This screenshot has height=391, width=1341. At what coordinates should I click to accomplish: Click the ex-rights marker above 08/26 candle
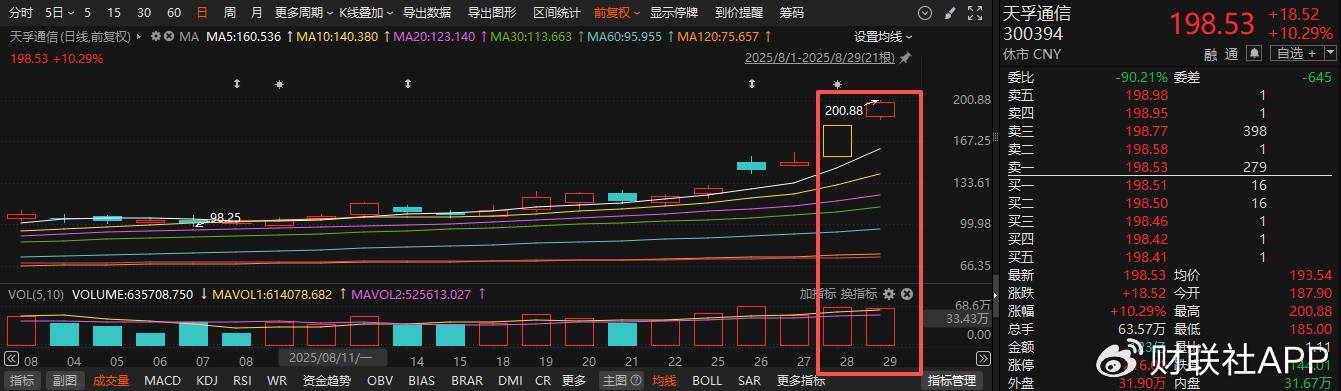(x=751, y=84)
